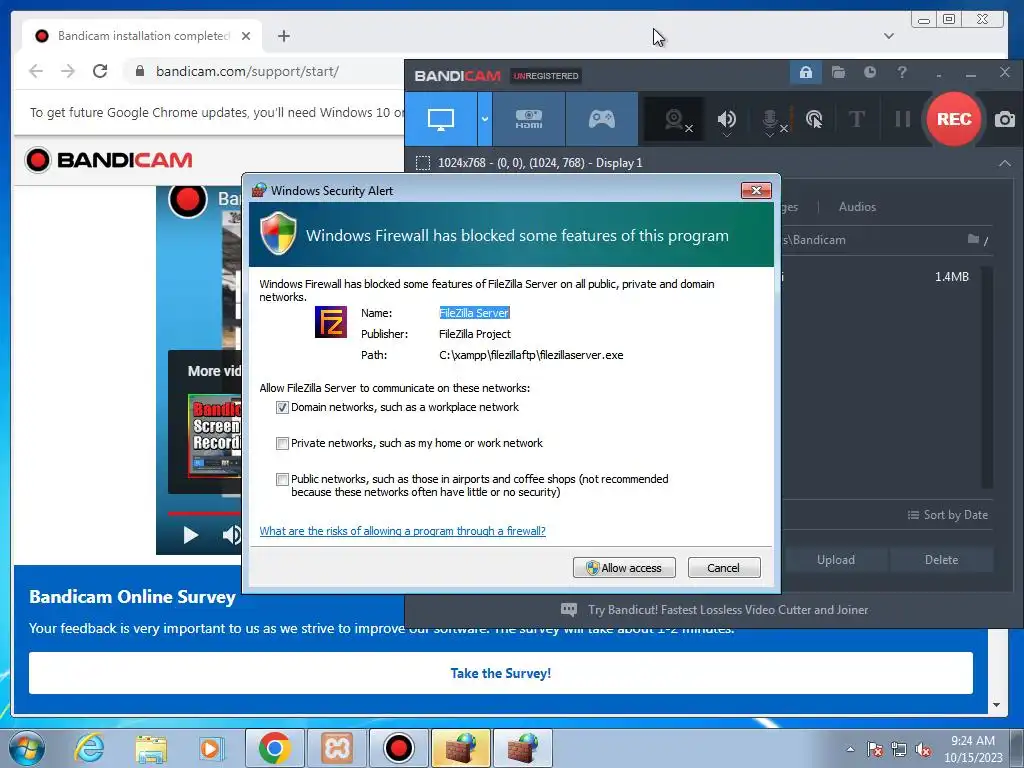Reload the Chrome page
The image size is (1024, 768).
[100, 71]
